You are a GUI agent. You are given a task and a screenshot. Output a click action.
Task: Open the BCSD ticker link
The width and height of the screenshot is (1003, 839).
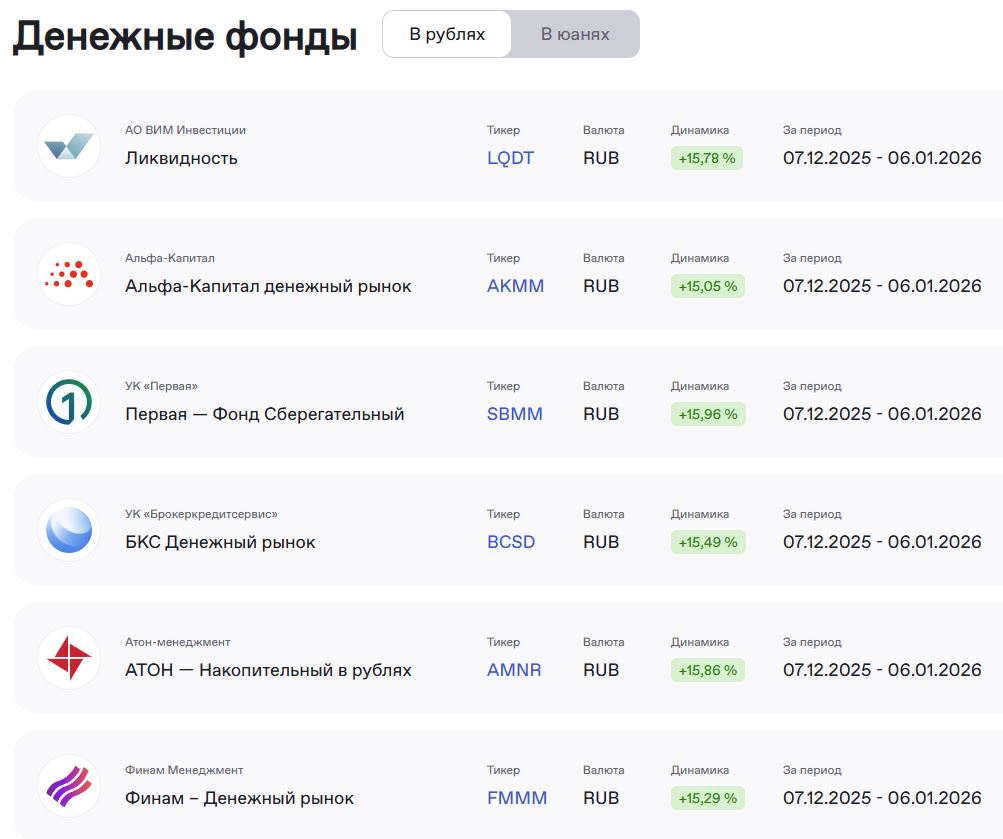(511, 542)
